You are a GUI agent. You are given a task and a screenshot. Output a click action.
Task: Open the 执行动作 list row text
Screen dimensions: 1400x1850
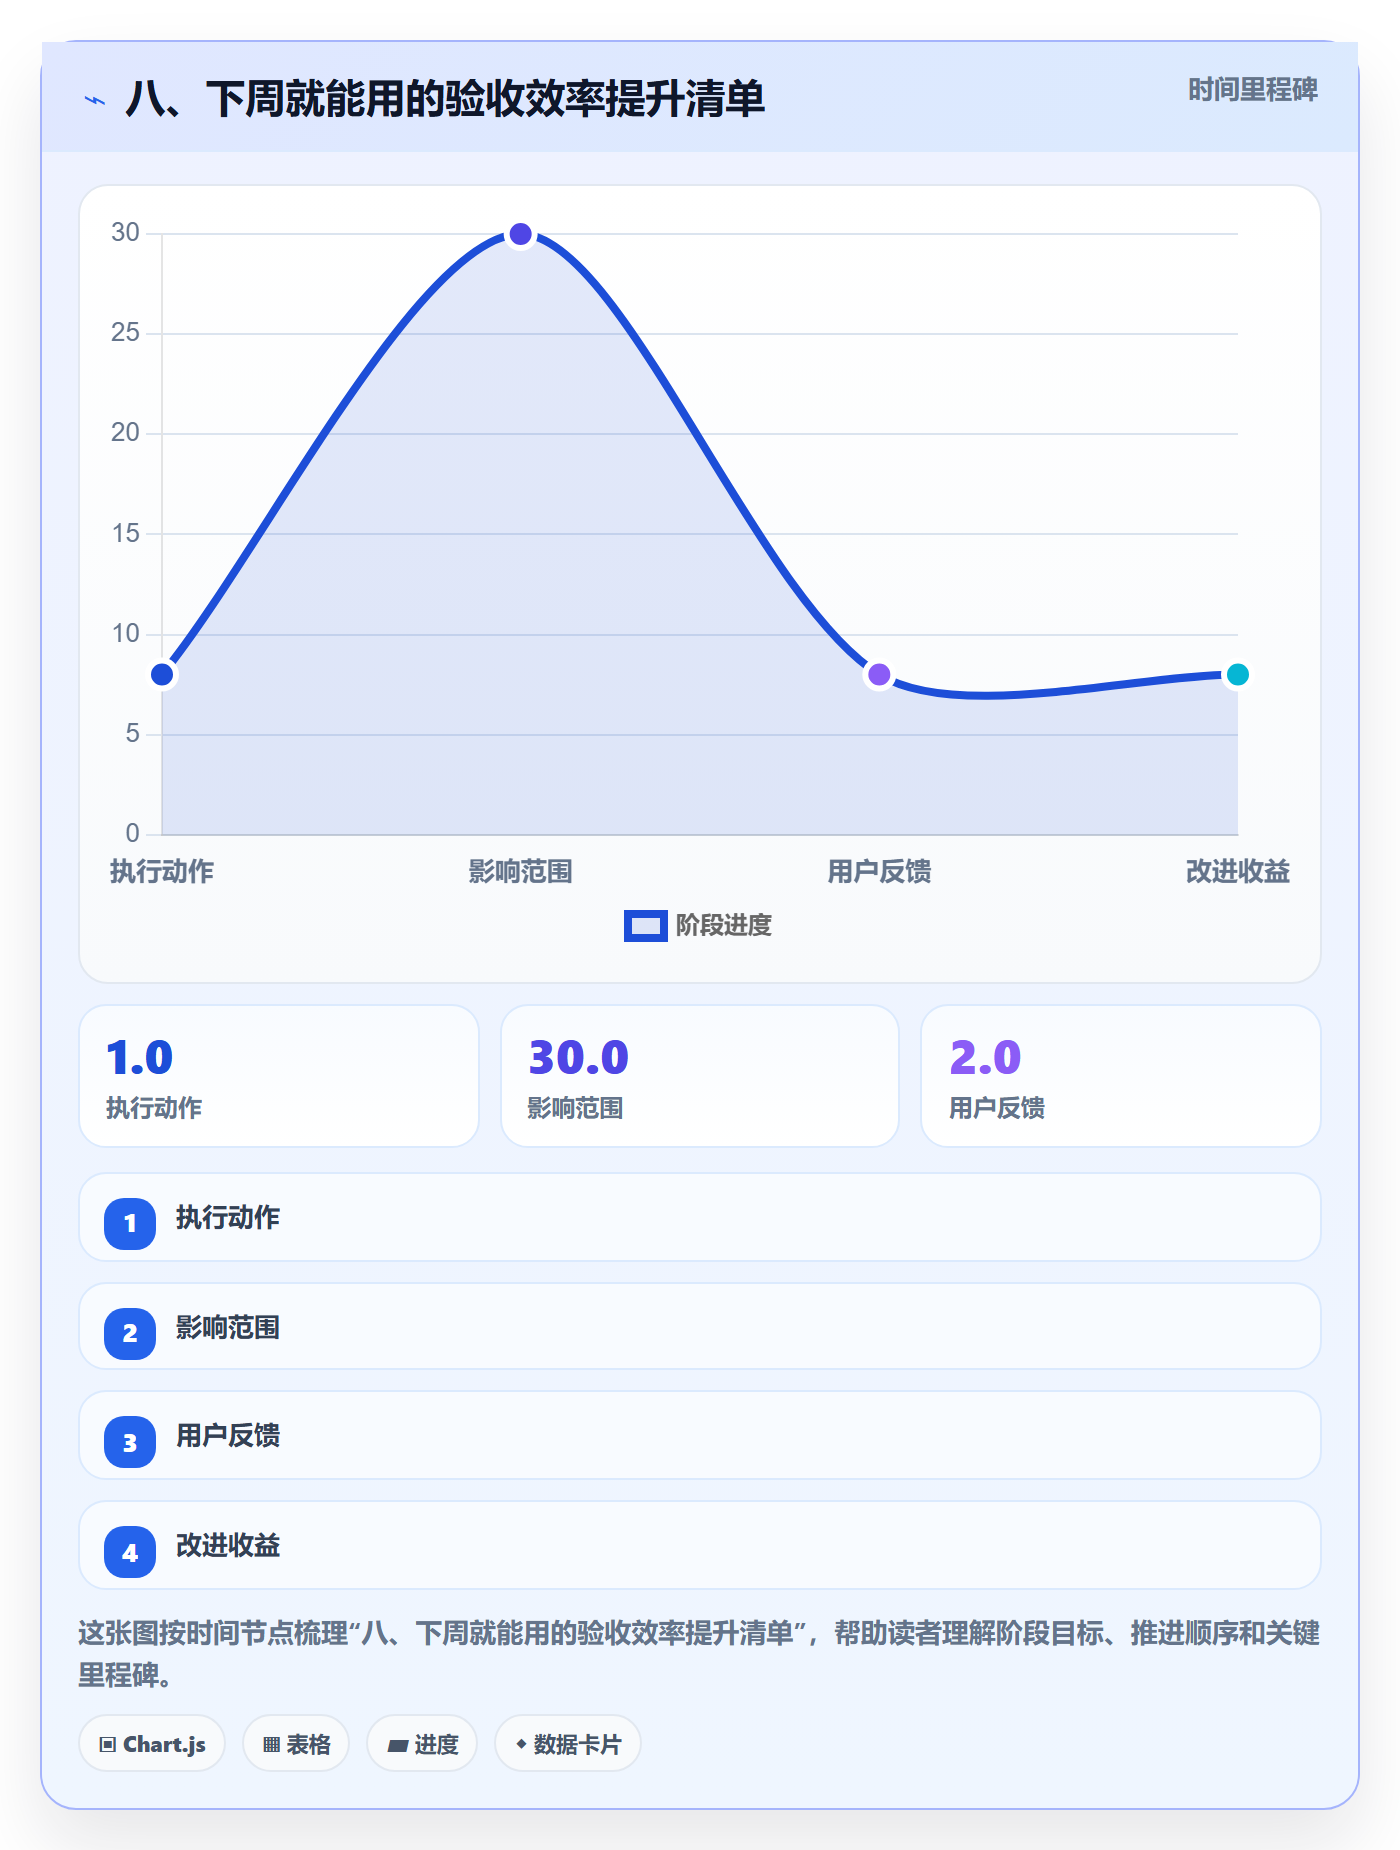228,1218
